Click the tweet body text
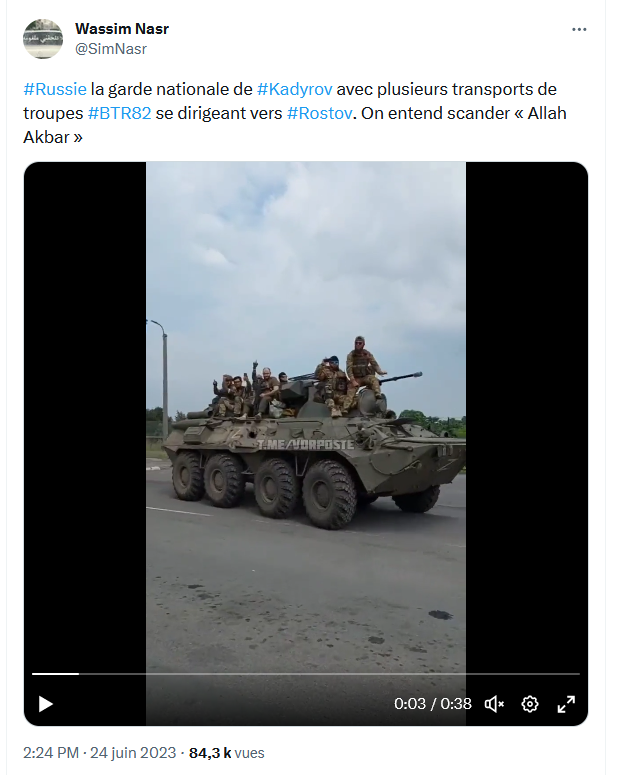 pos(295,113)
